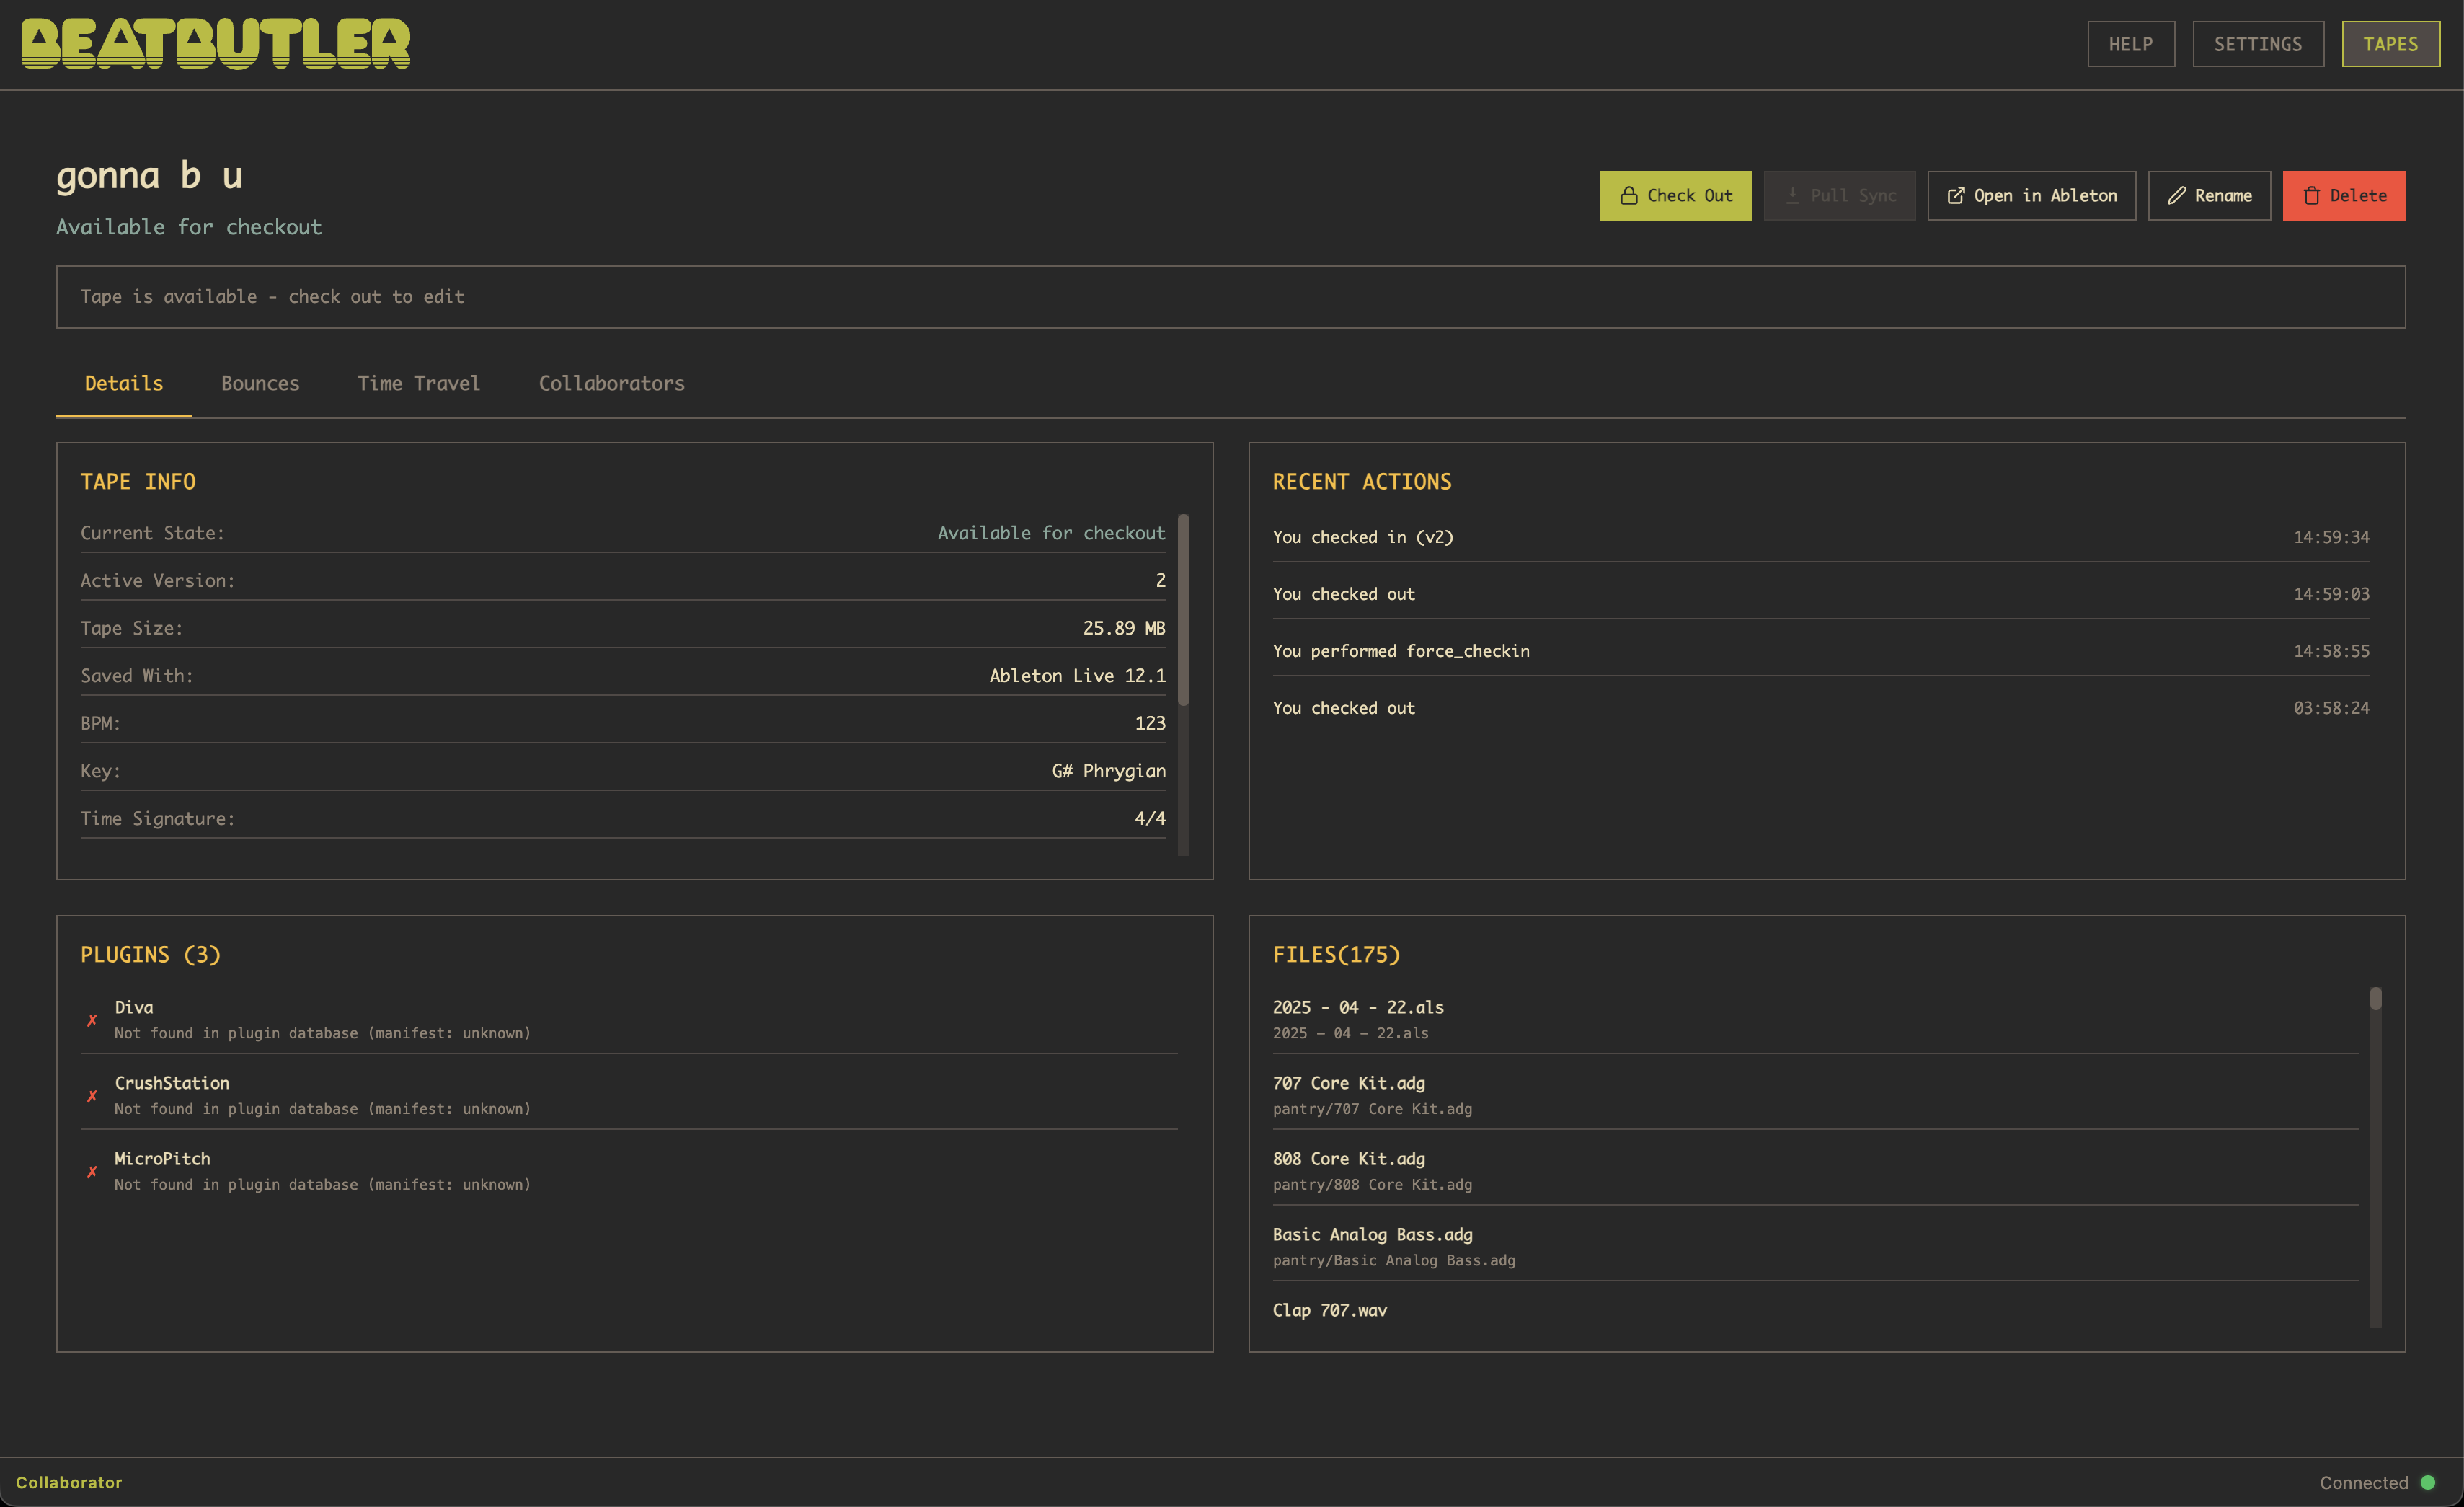This screenshot has width=2464, height=1507.
Task: Click the red X beside Diva plugin
Action: pyautogui.click(x=92, y=1020)
